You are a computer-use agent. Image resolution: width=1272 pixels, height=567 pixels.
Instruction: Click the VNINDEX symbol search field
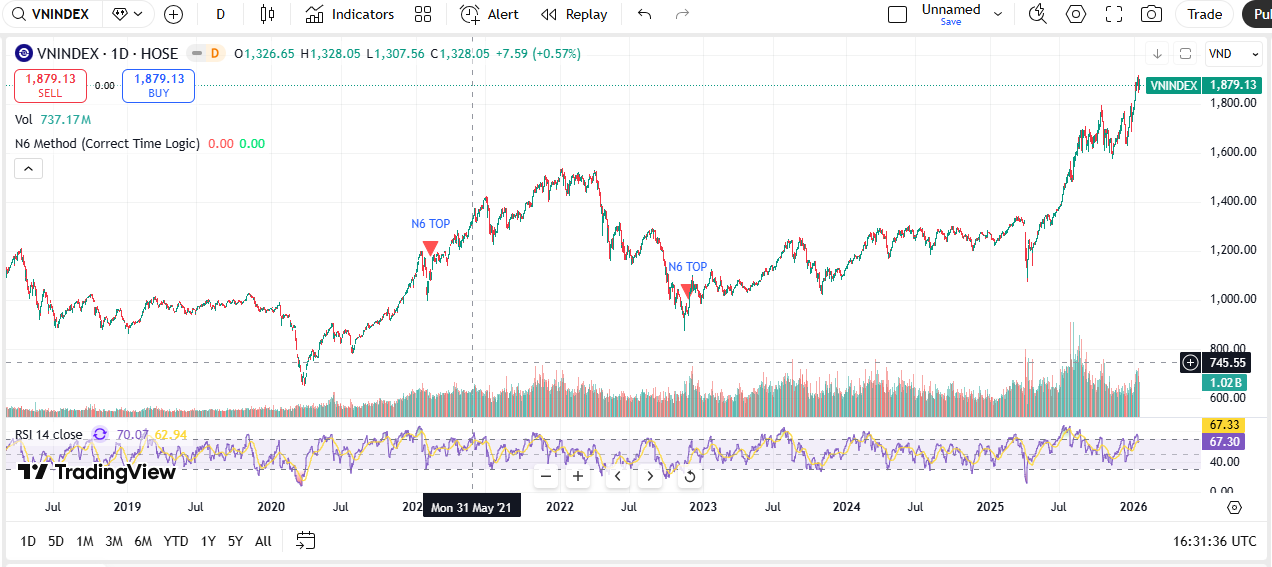(x=50, y=14)
